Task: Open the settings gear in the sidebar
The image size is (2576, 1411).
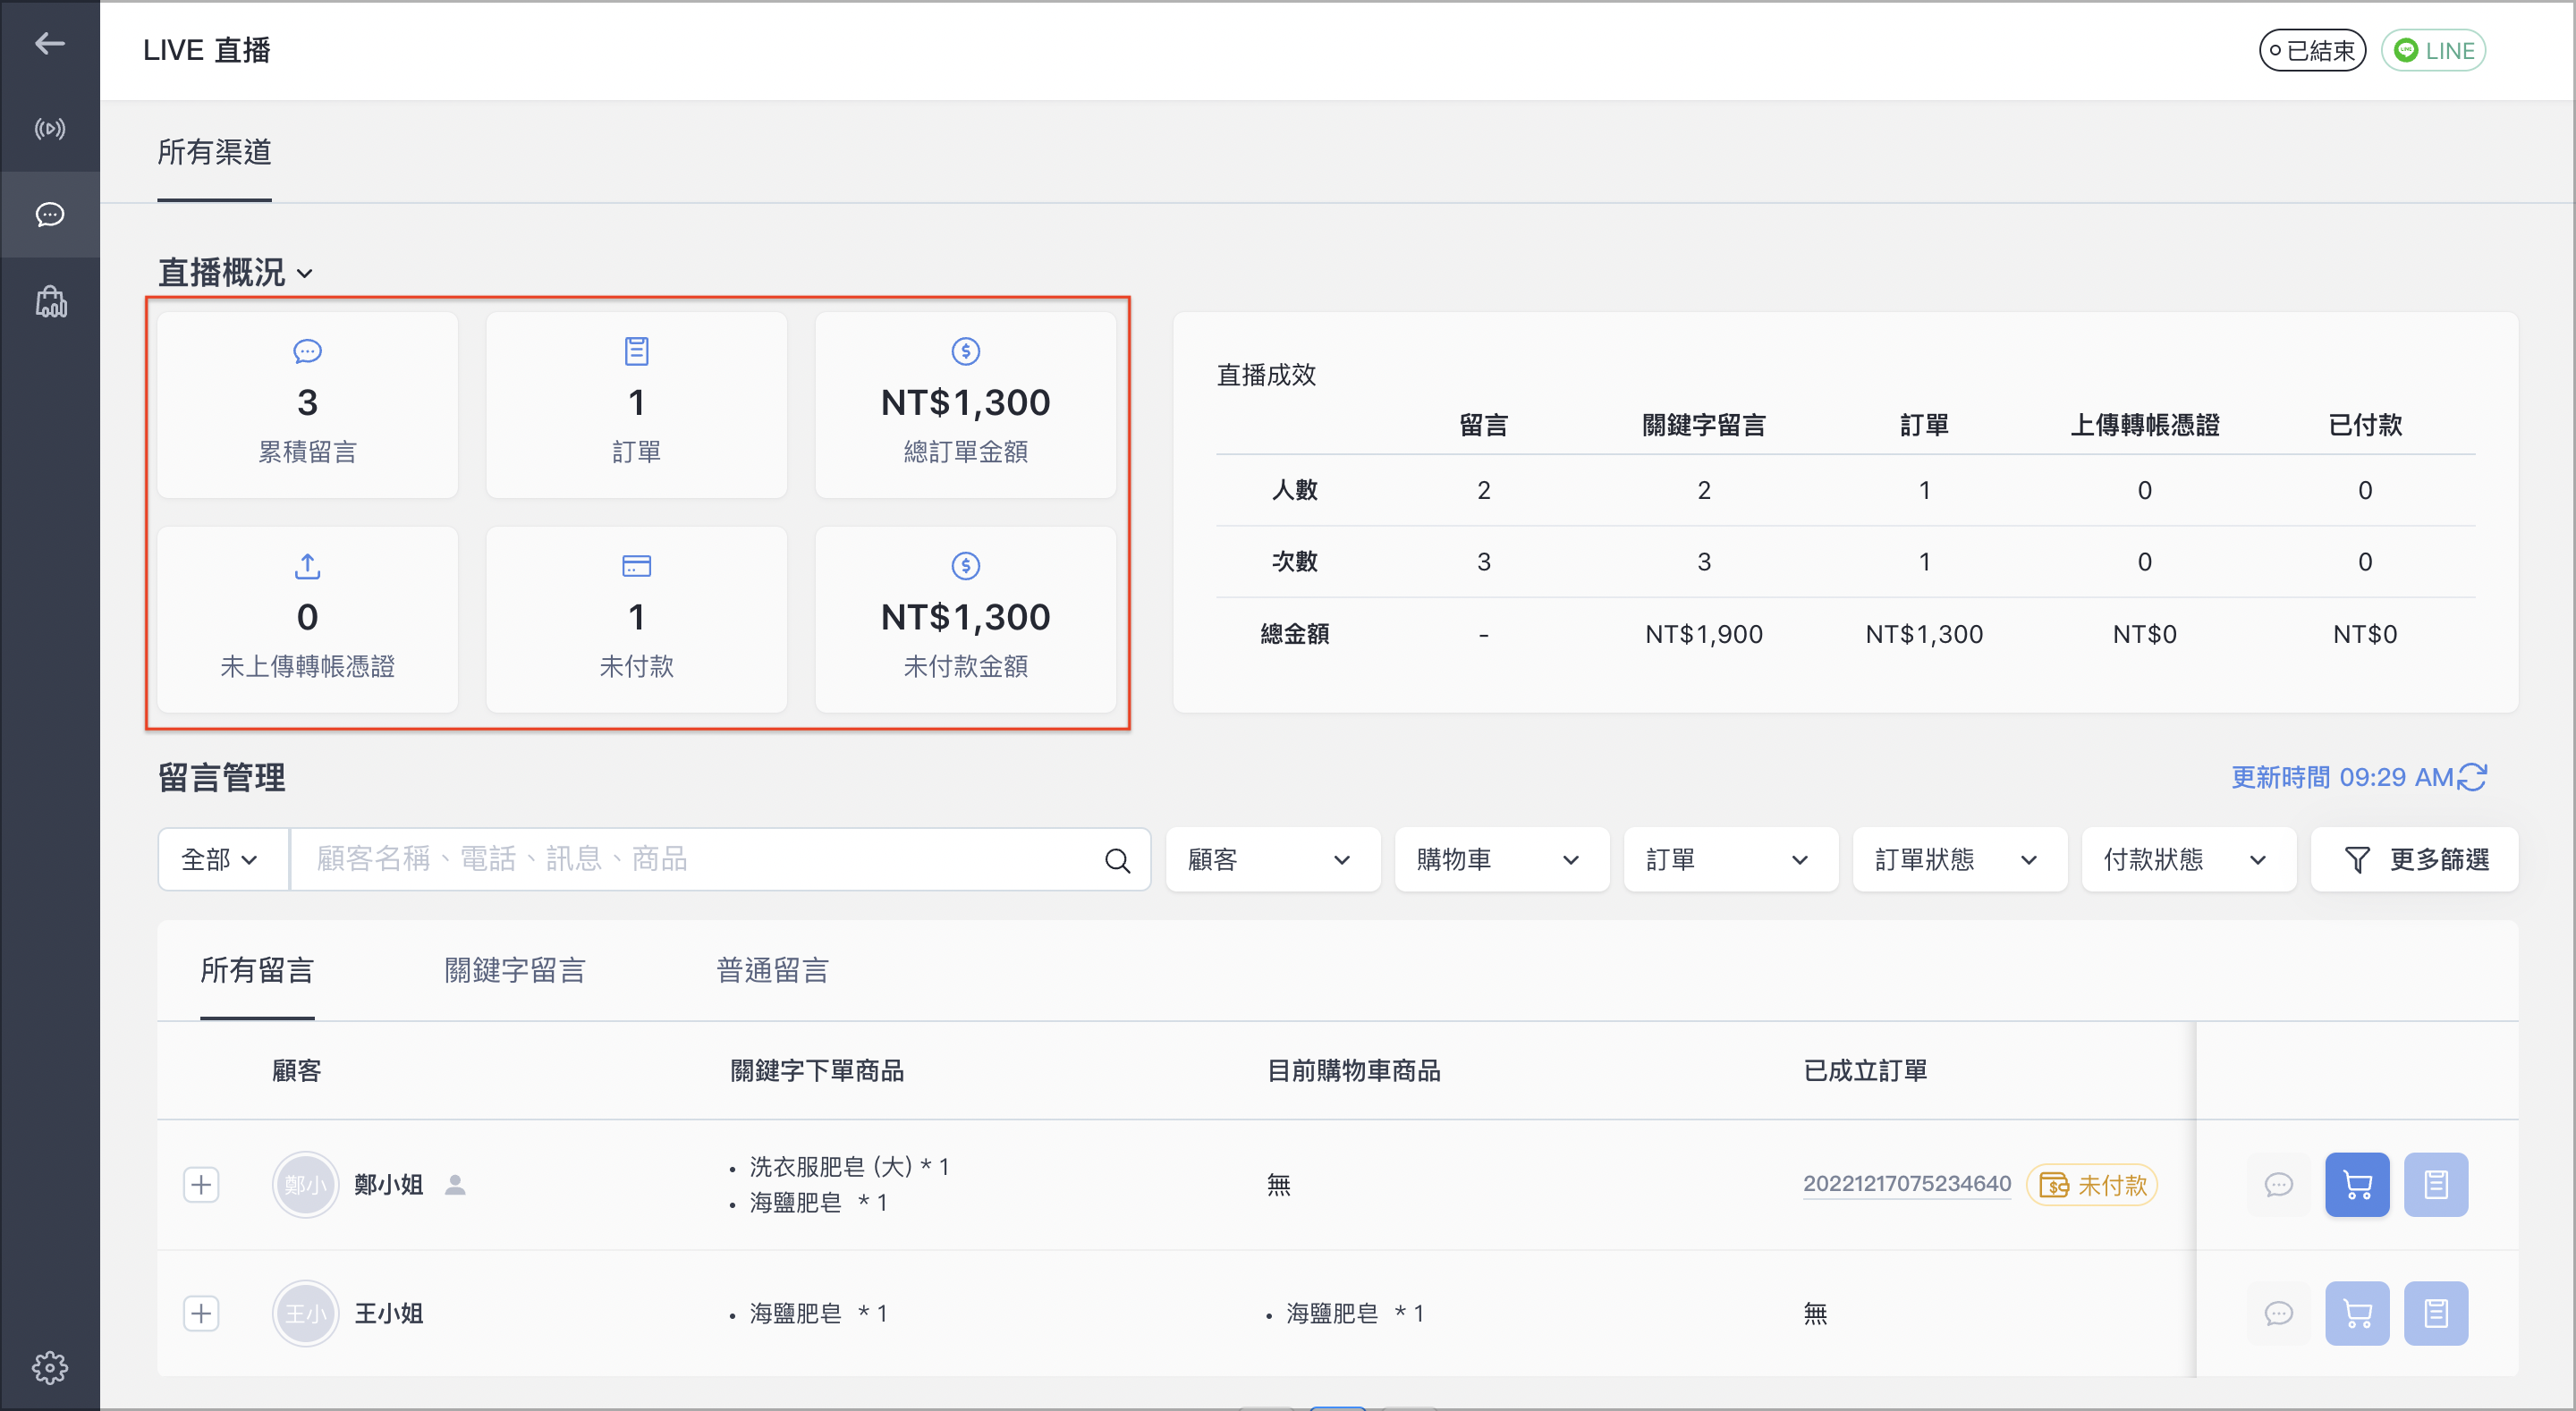Action: tap(49, 1367)
